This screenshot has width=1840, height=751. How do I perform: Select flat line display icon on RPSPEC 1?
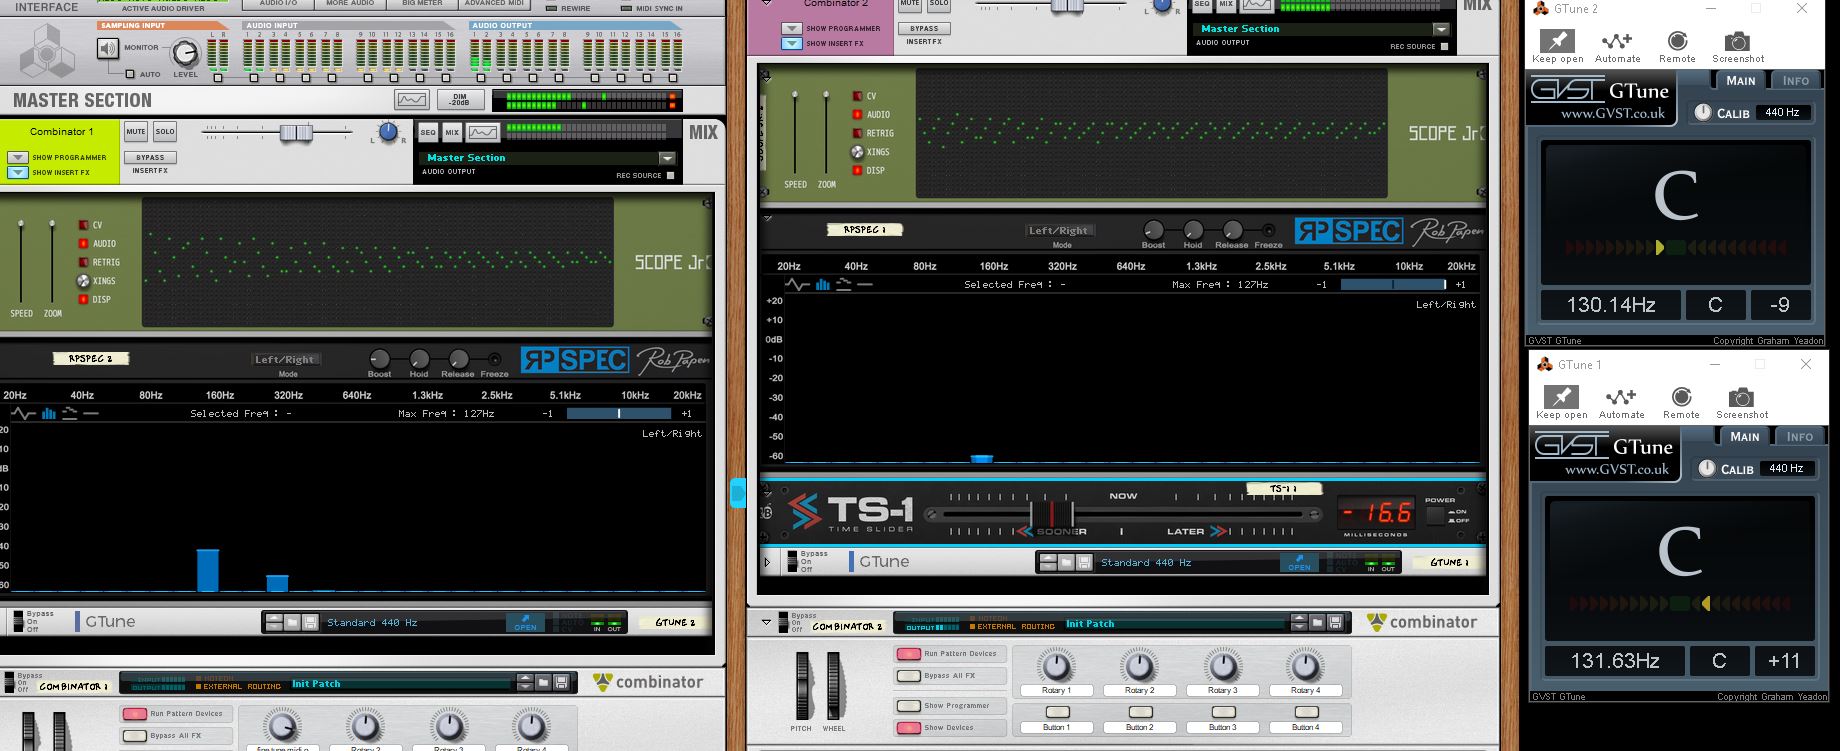pyautogui.click(x=865, y=284)
